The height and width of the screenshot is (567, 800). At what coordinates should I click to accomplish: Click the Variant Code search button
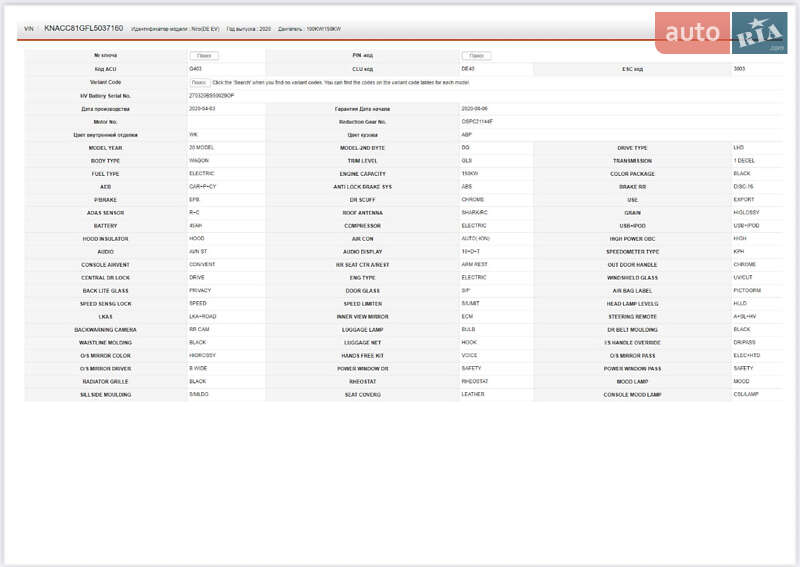(199, 82)
